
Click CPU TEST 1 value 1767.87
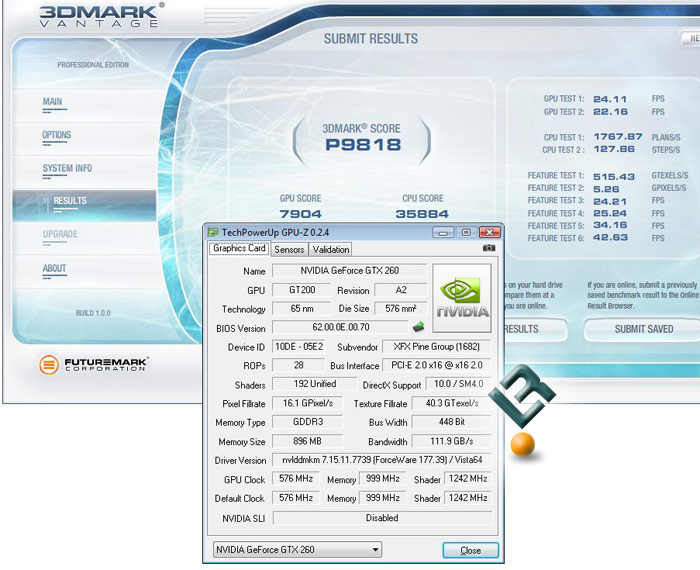click(x=618, y=137)
